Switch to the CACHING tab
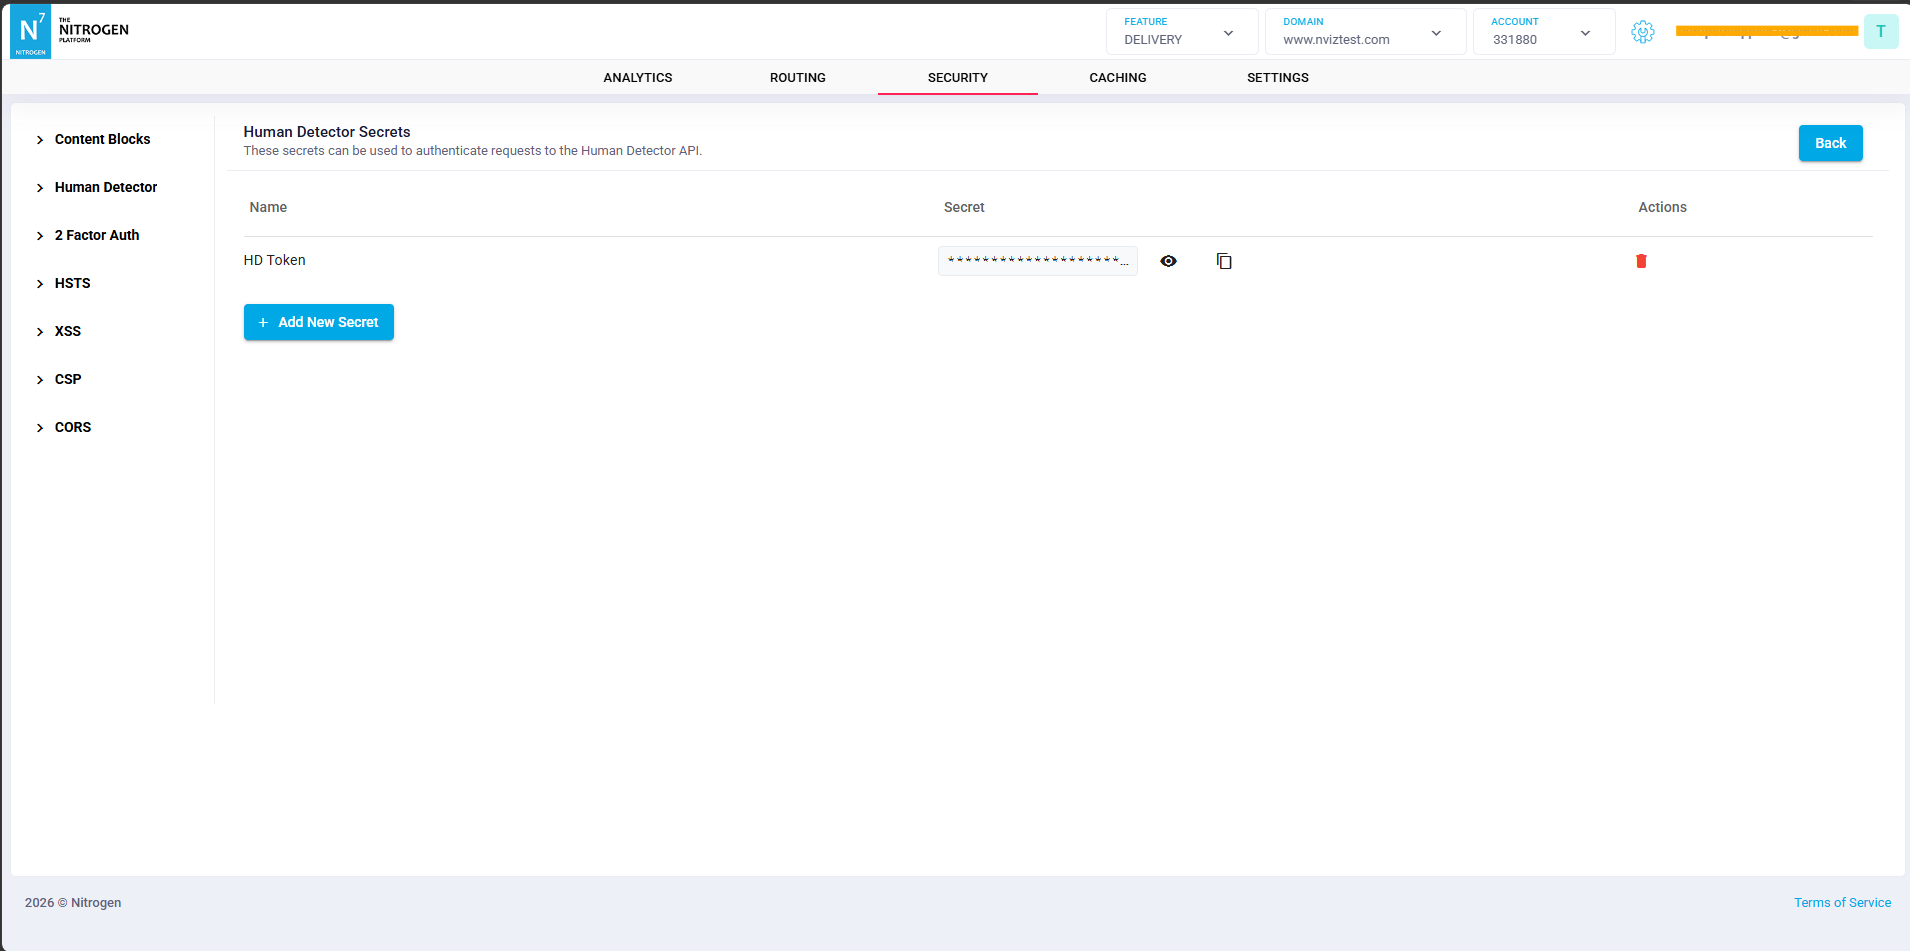Viewport: 1910px width, 951px height. pos(1118,77)
